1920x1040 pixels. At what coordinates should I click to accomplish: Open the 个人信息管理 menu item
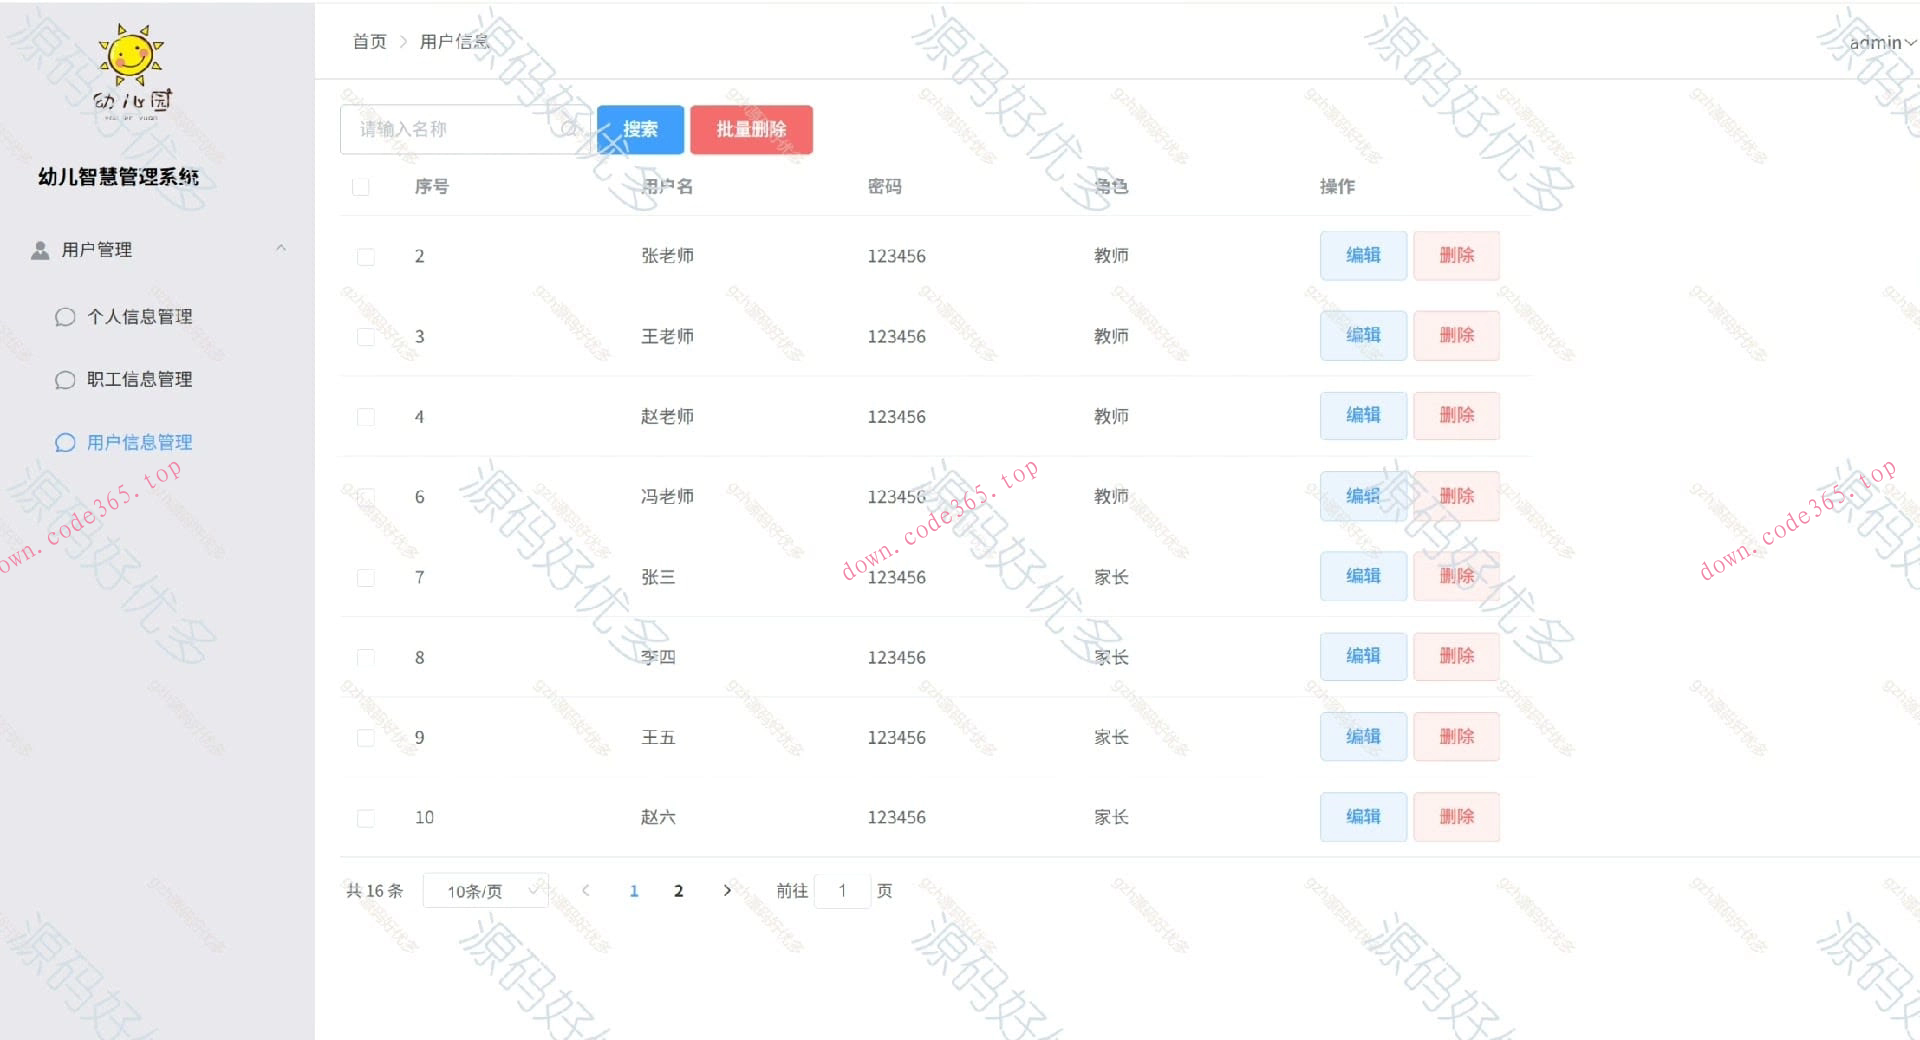pos(139,316)
